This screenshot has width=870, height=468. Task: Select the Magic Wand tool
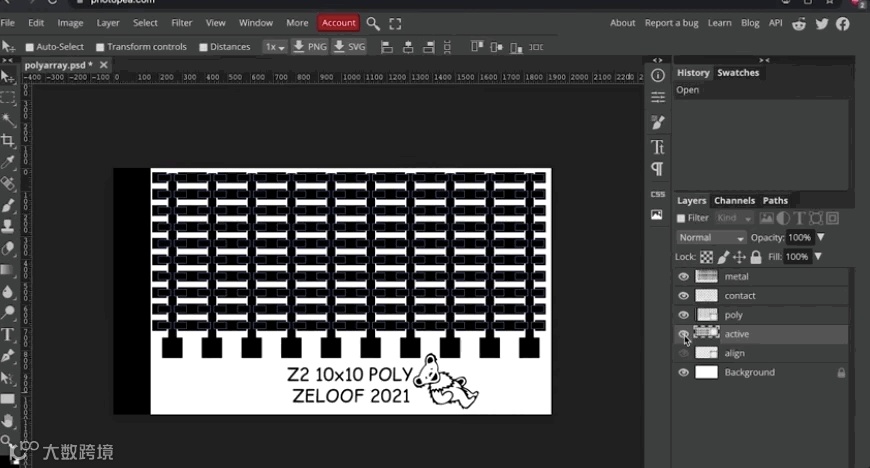click(8, 119)
